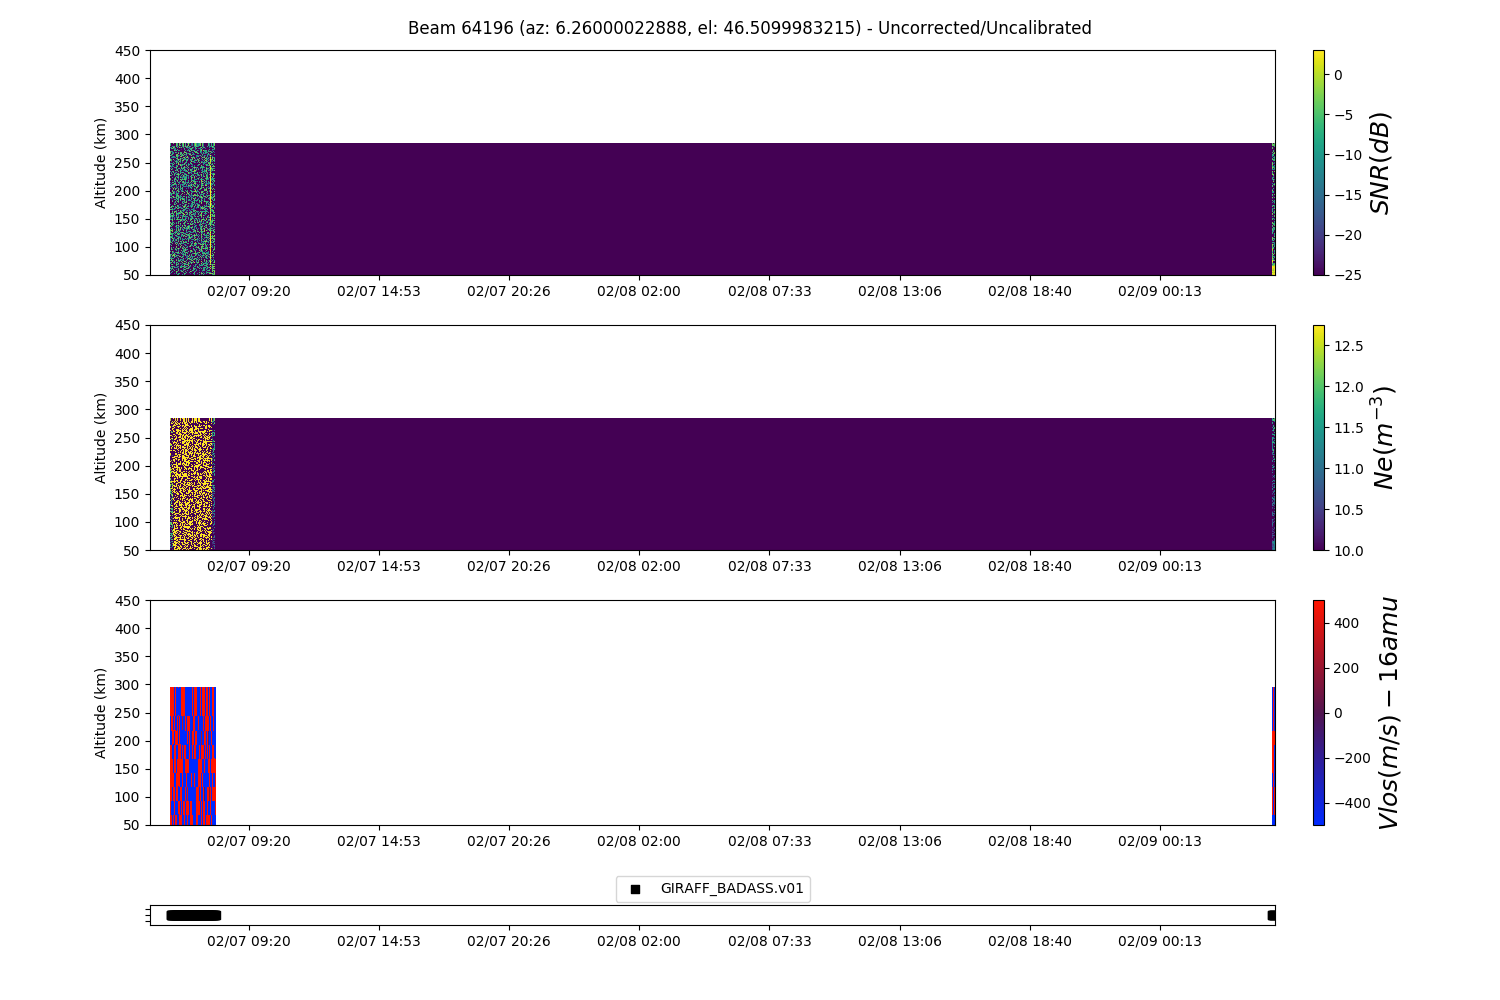The image size is (1500, 1000).
Task: Click 02/07 09:20 tick under SNR plot
Action: point(249,291)
